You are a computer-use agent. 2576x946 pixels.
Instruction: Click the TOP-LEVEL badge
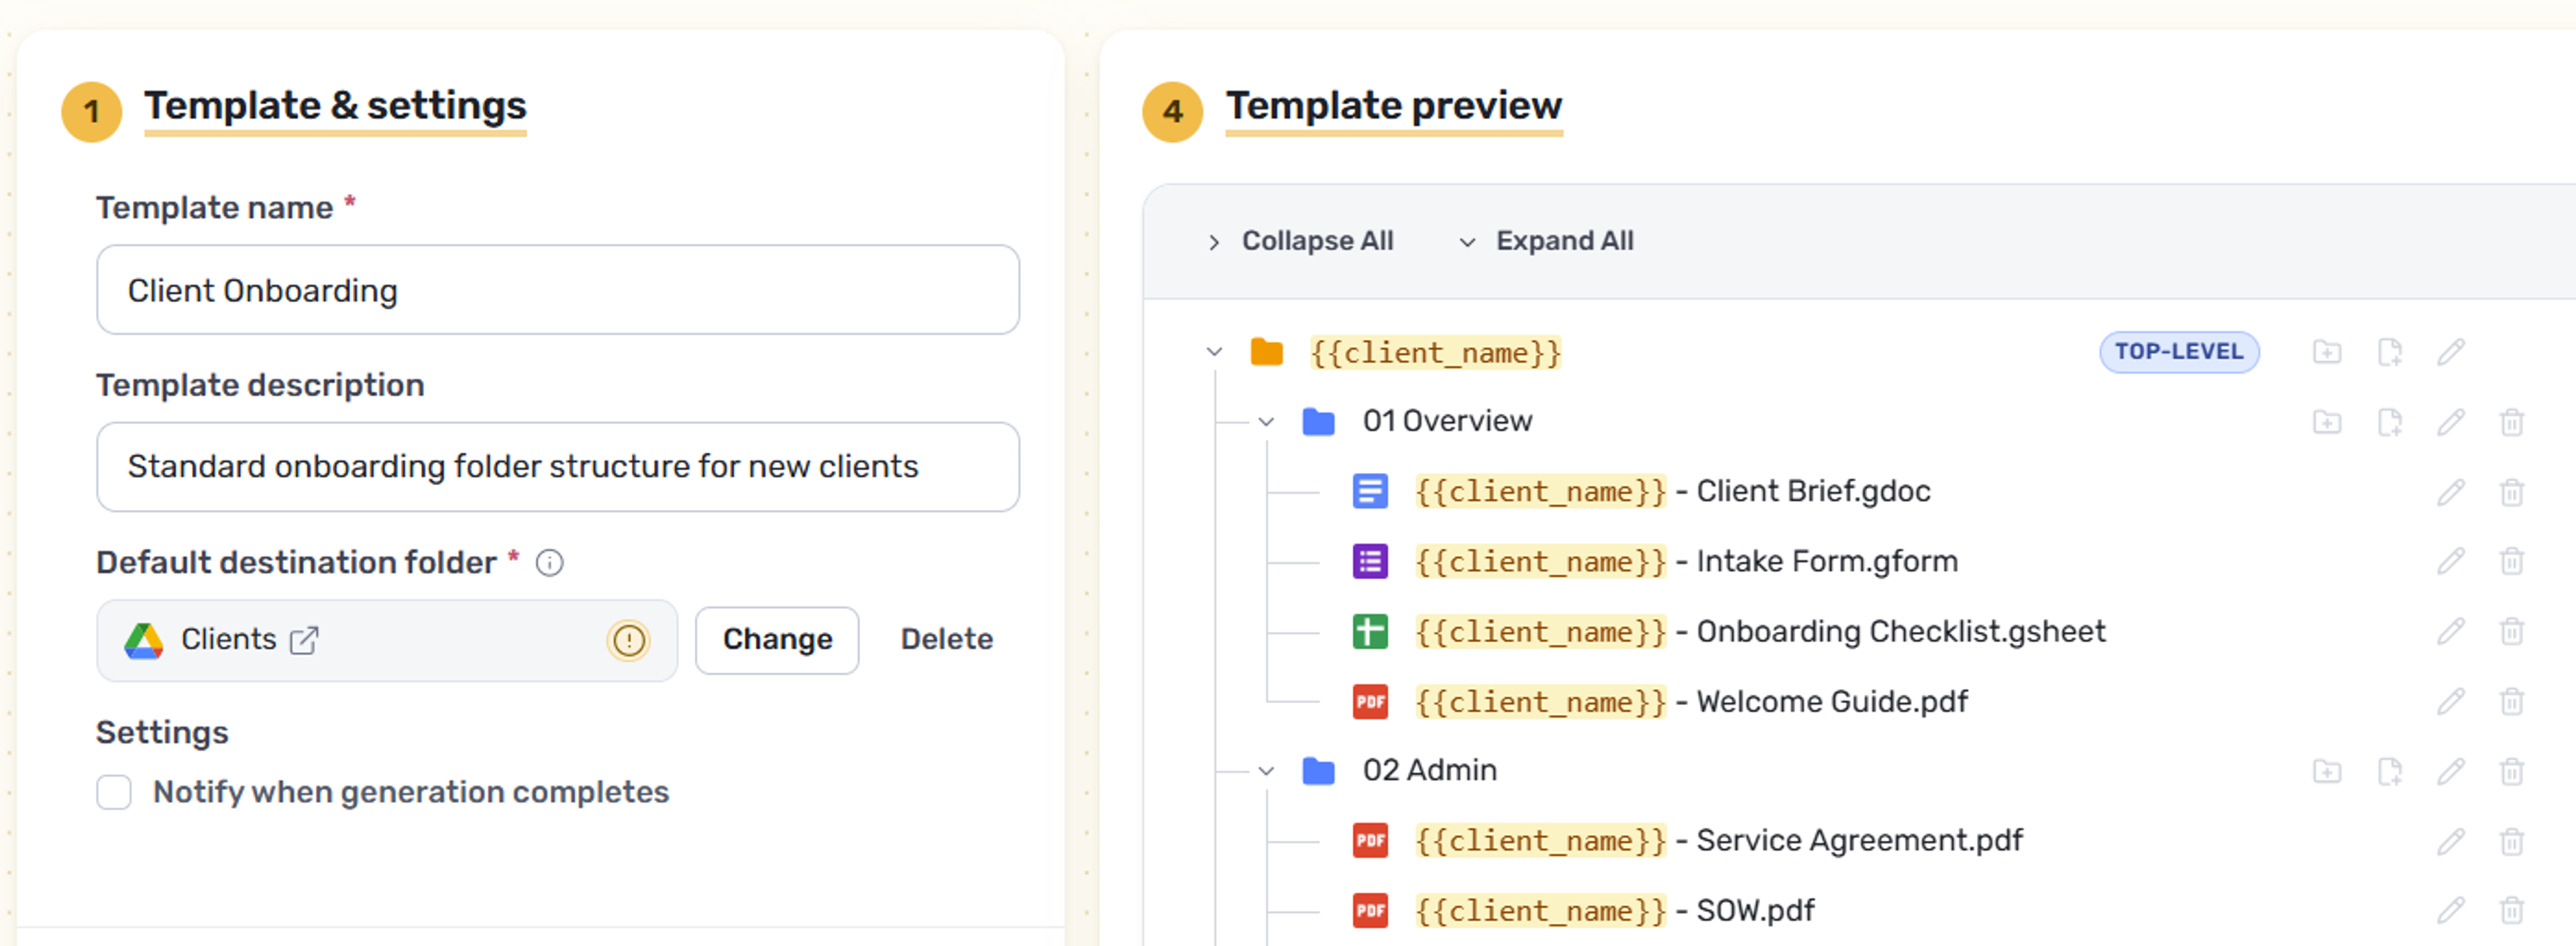click(2179, 352)
